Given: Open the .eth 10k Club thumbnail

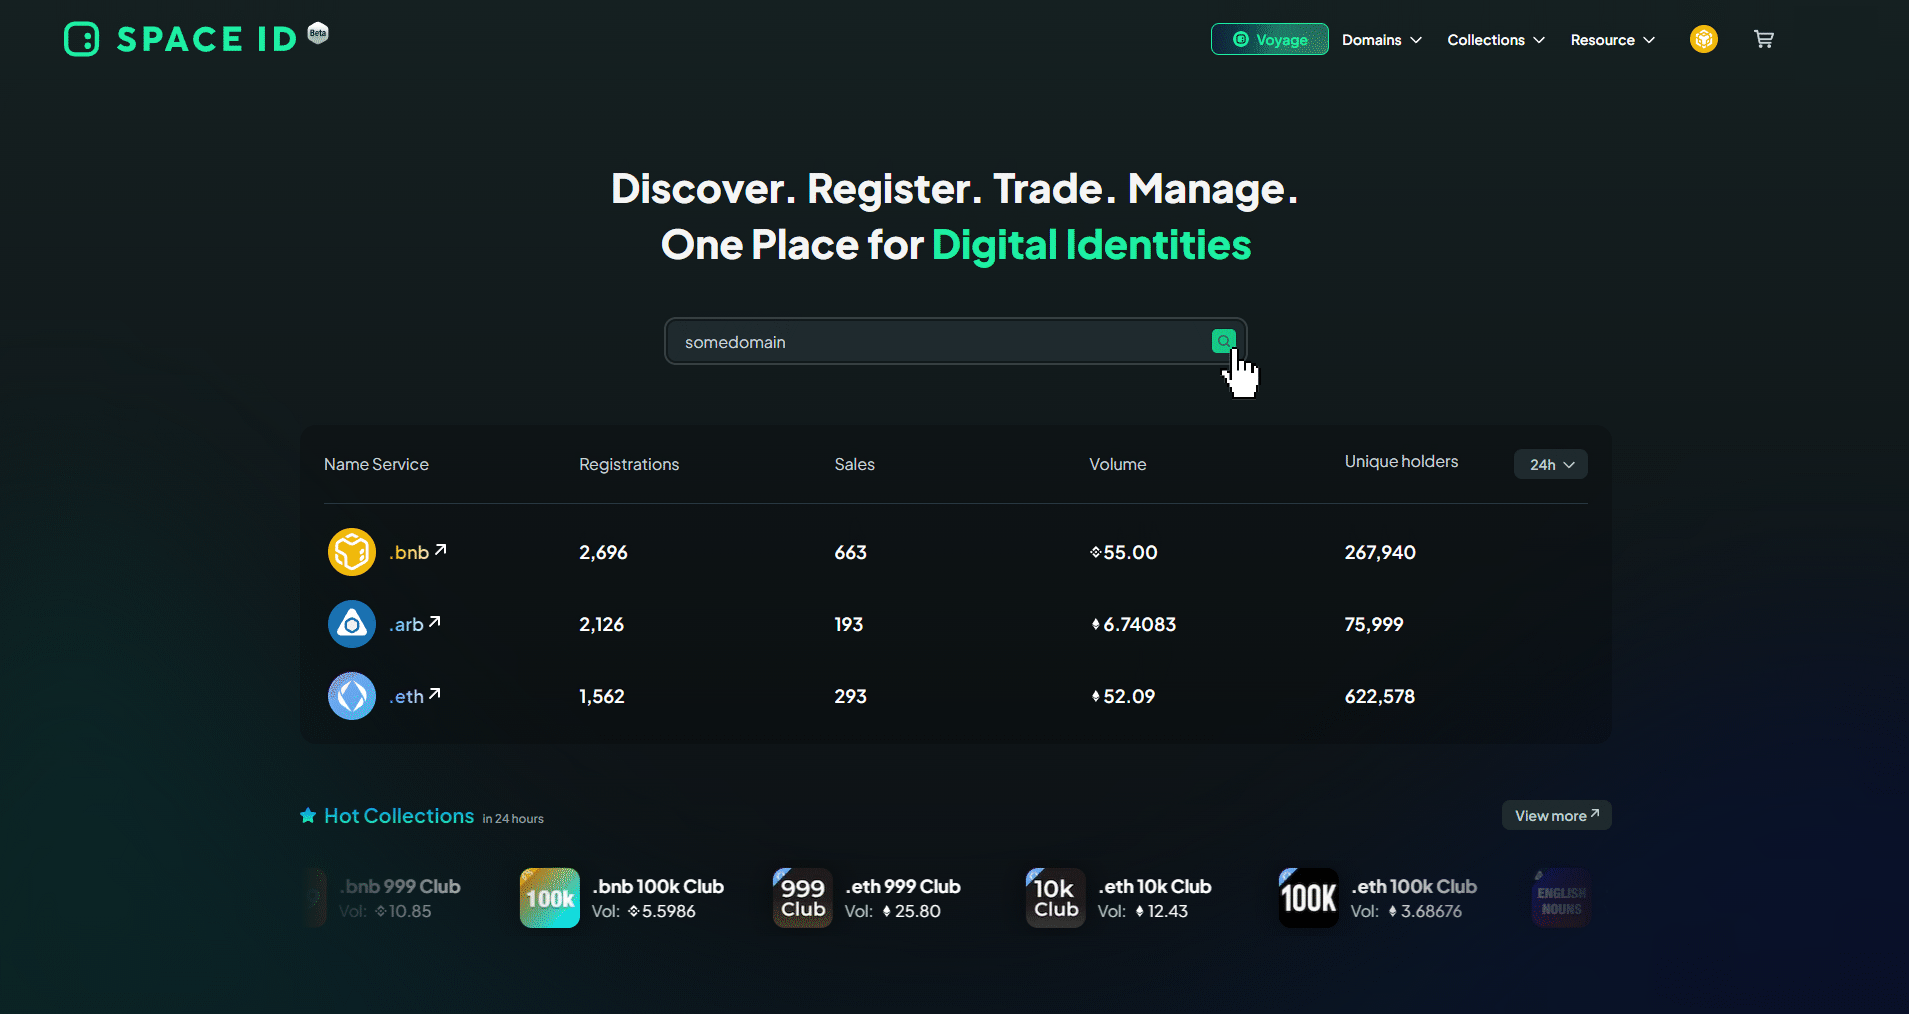Looking at the screenshot, I should pos(1056,898).
